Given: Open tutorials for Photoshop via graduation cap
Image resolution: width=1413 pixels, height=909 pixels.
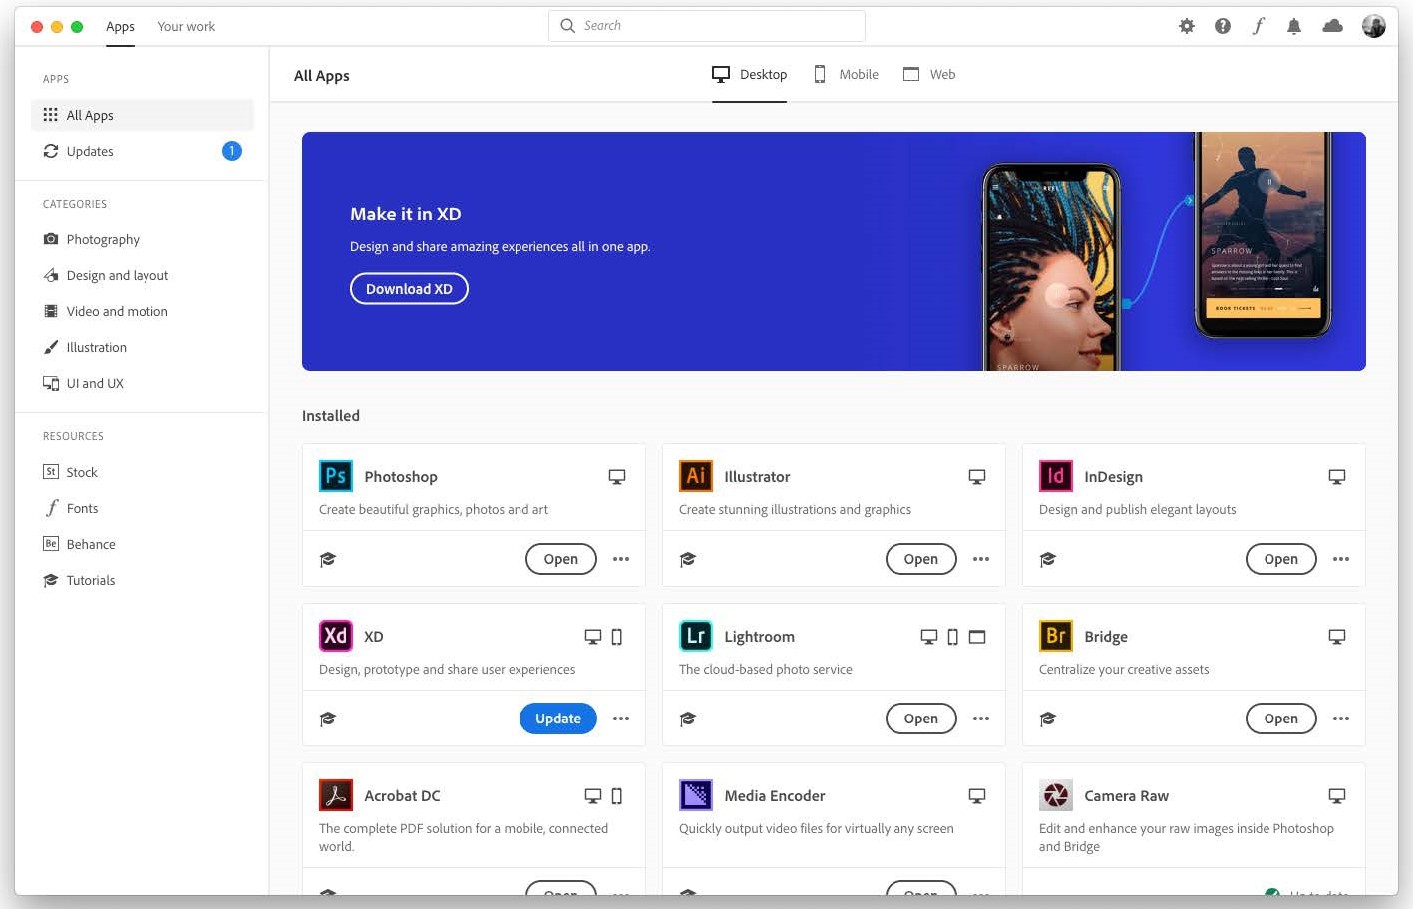Looking at the screenshot, I should 328,559.
